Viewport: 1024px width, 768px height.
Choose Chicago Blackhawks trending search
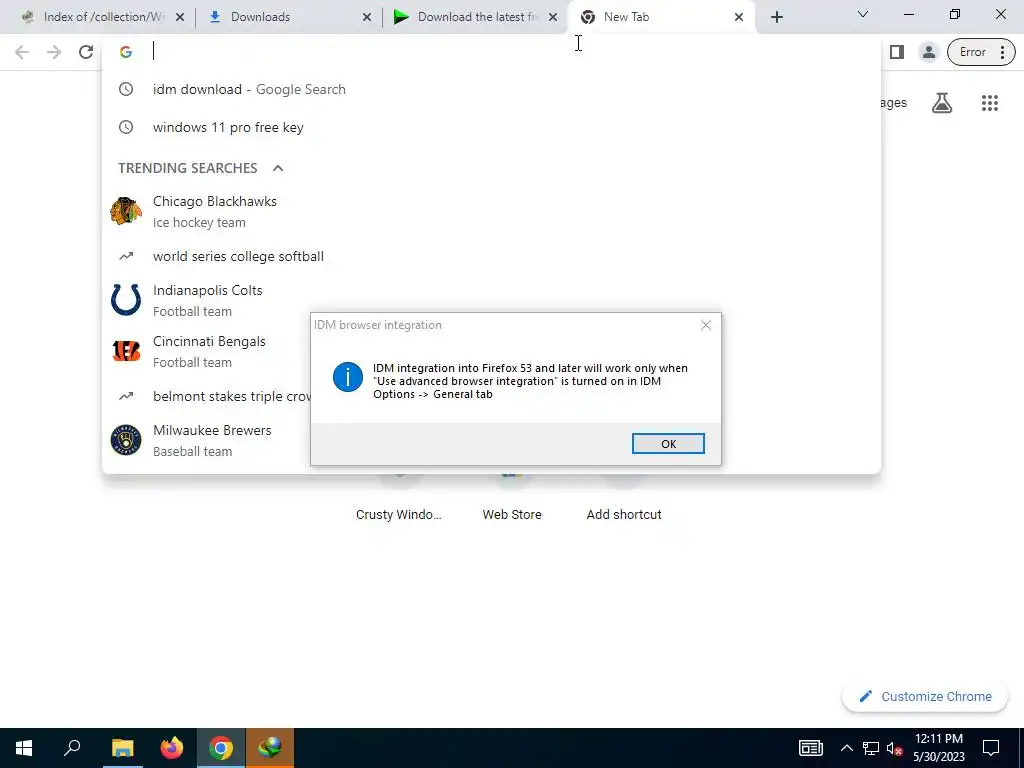tap(491, 212)
